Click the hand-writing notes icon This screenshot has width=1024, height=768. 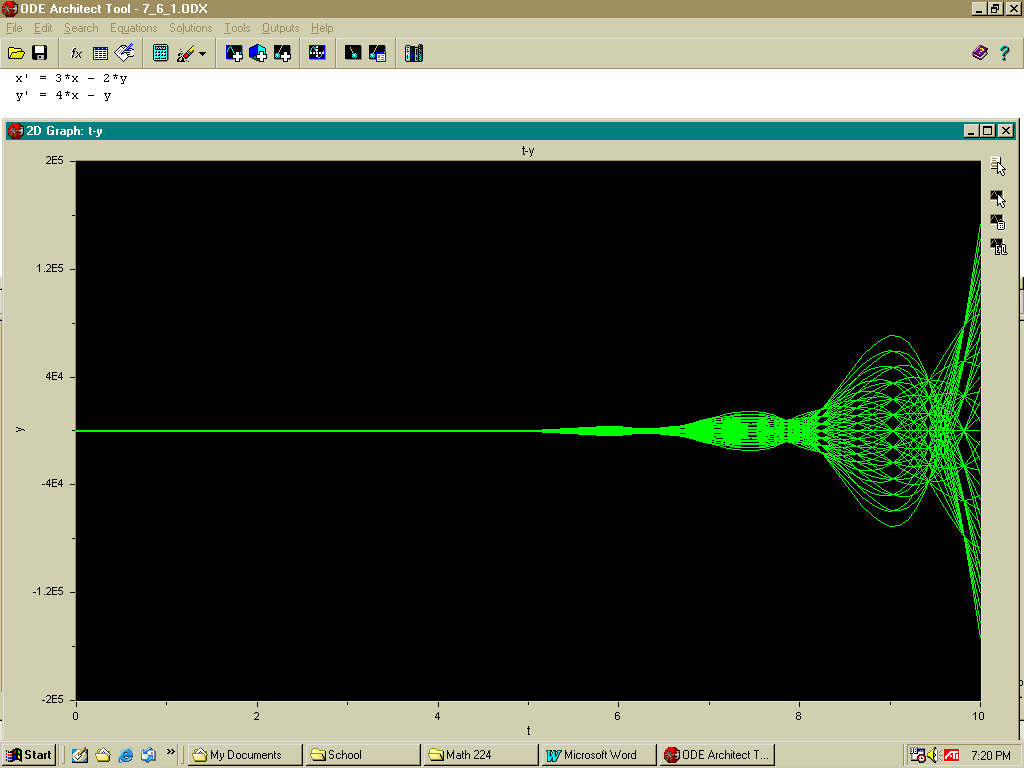click(124, 53)
